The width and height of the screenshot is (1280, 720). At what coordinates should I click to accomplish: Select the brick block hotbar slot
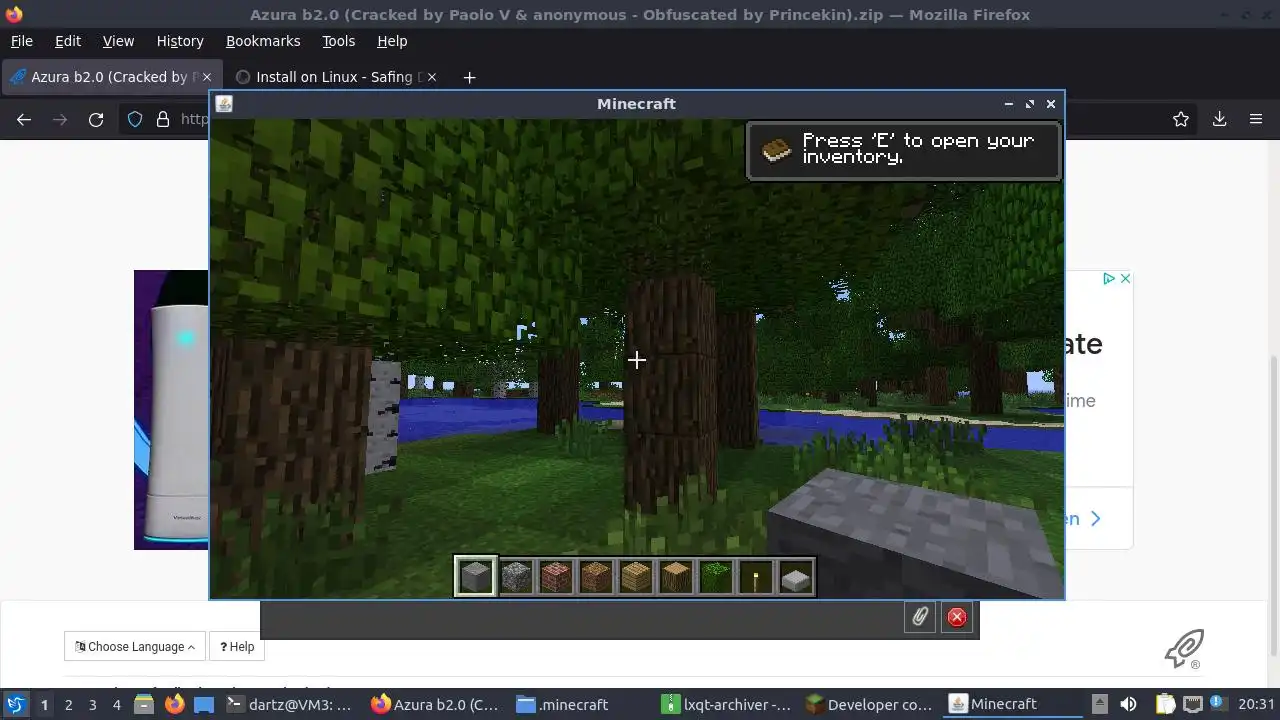(x=556, y=577)
